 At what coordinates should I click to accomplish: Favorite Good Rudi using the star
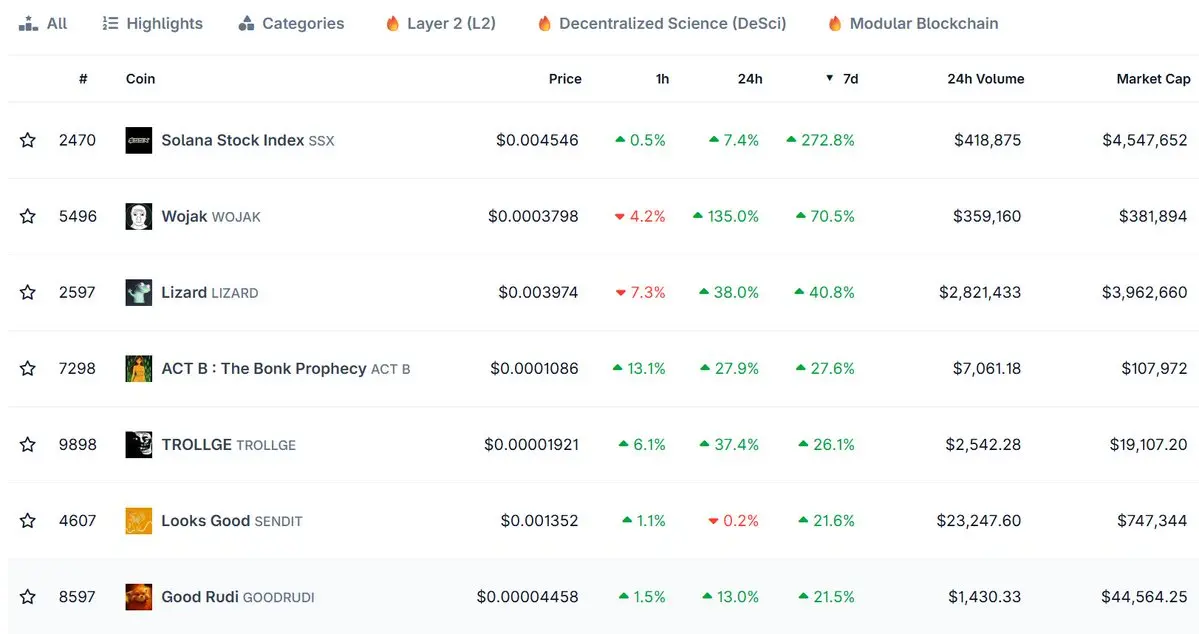pos(28,597)
